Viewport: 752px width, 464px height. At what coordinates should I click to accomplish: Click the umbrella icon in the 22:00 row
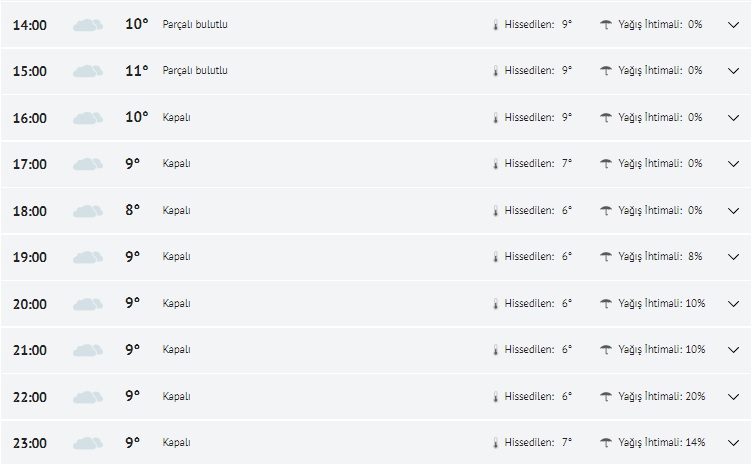pyautogui.click(x=606, y=396)
